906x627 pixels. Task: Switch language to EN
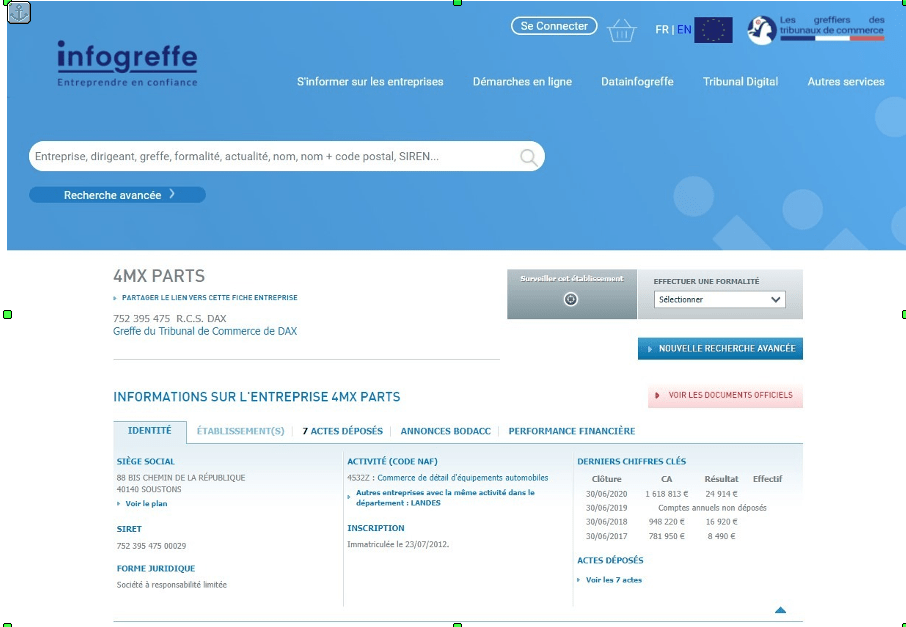[x=684, y=30]
